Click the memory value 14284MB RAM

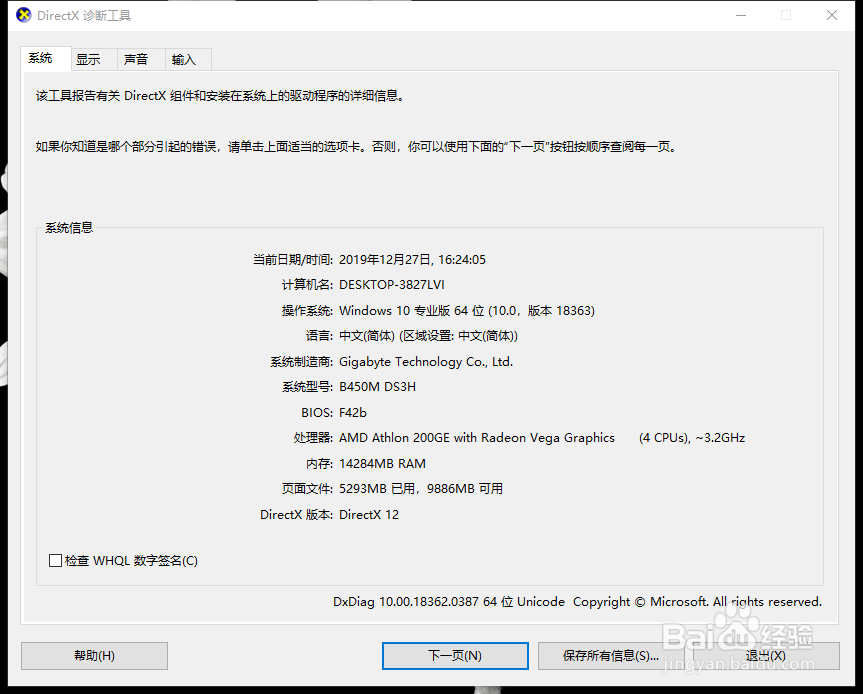(x=383, y=464)
